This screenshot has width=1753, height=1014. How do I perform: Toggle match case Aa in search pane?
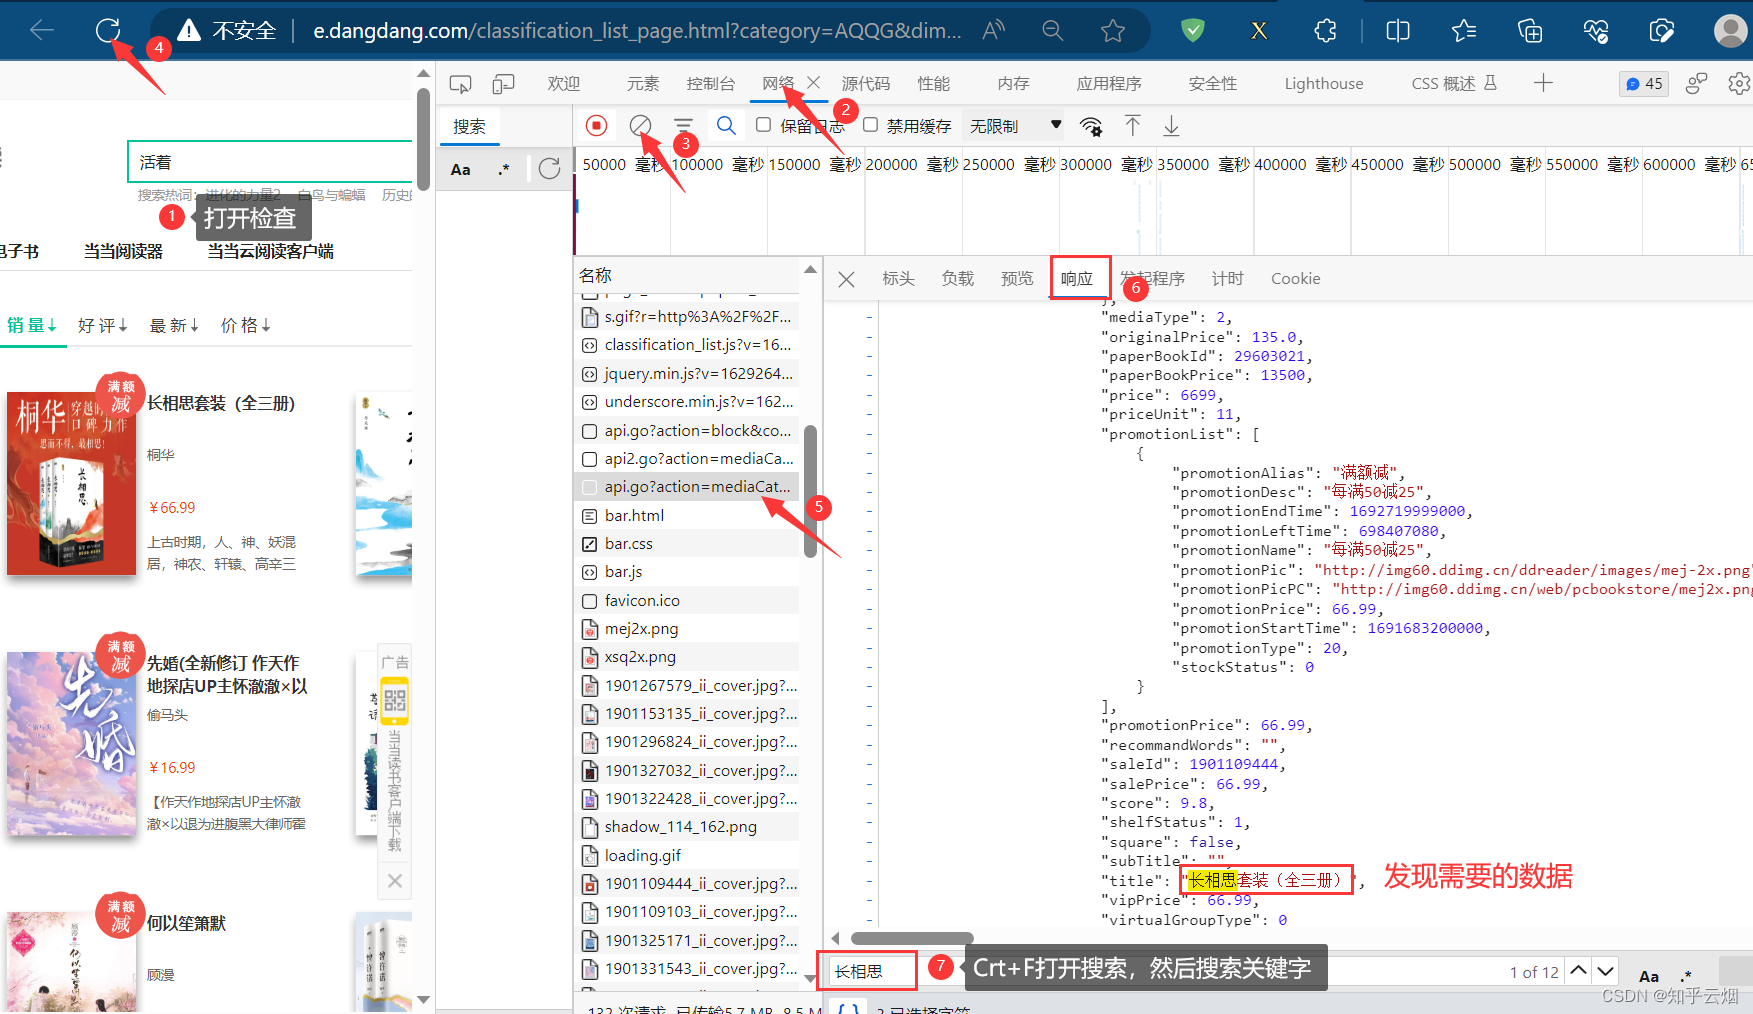click(x=460, y=169)
